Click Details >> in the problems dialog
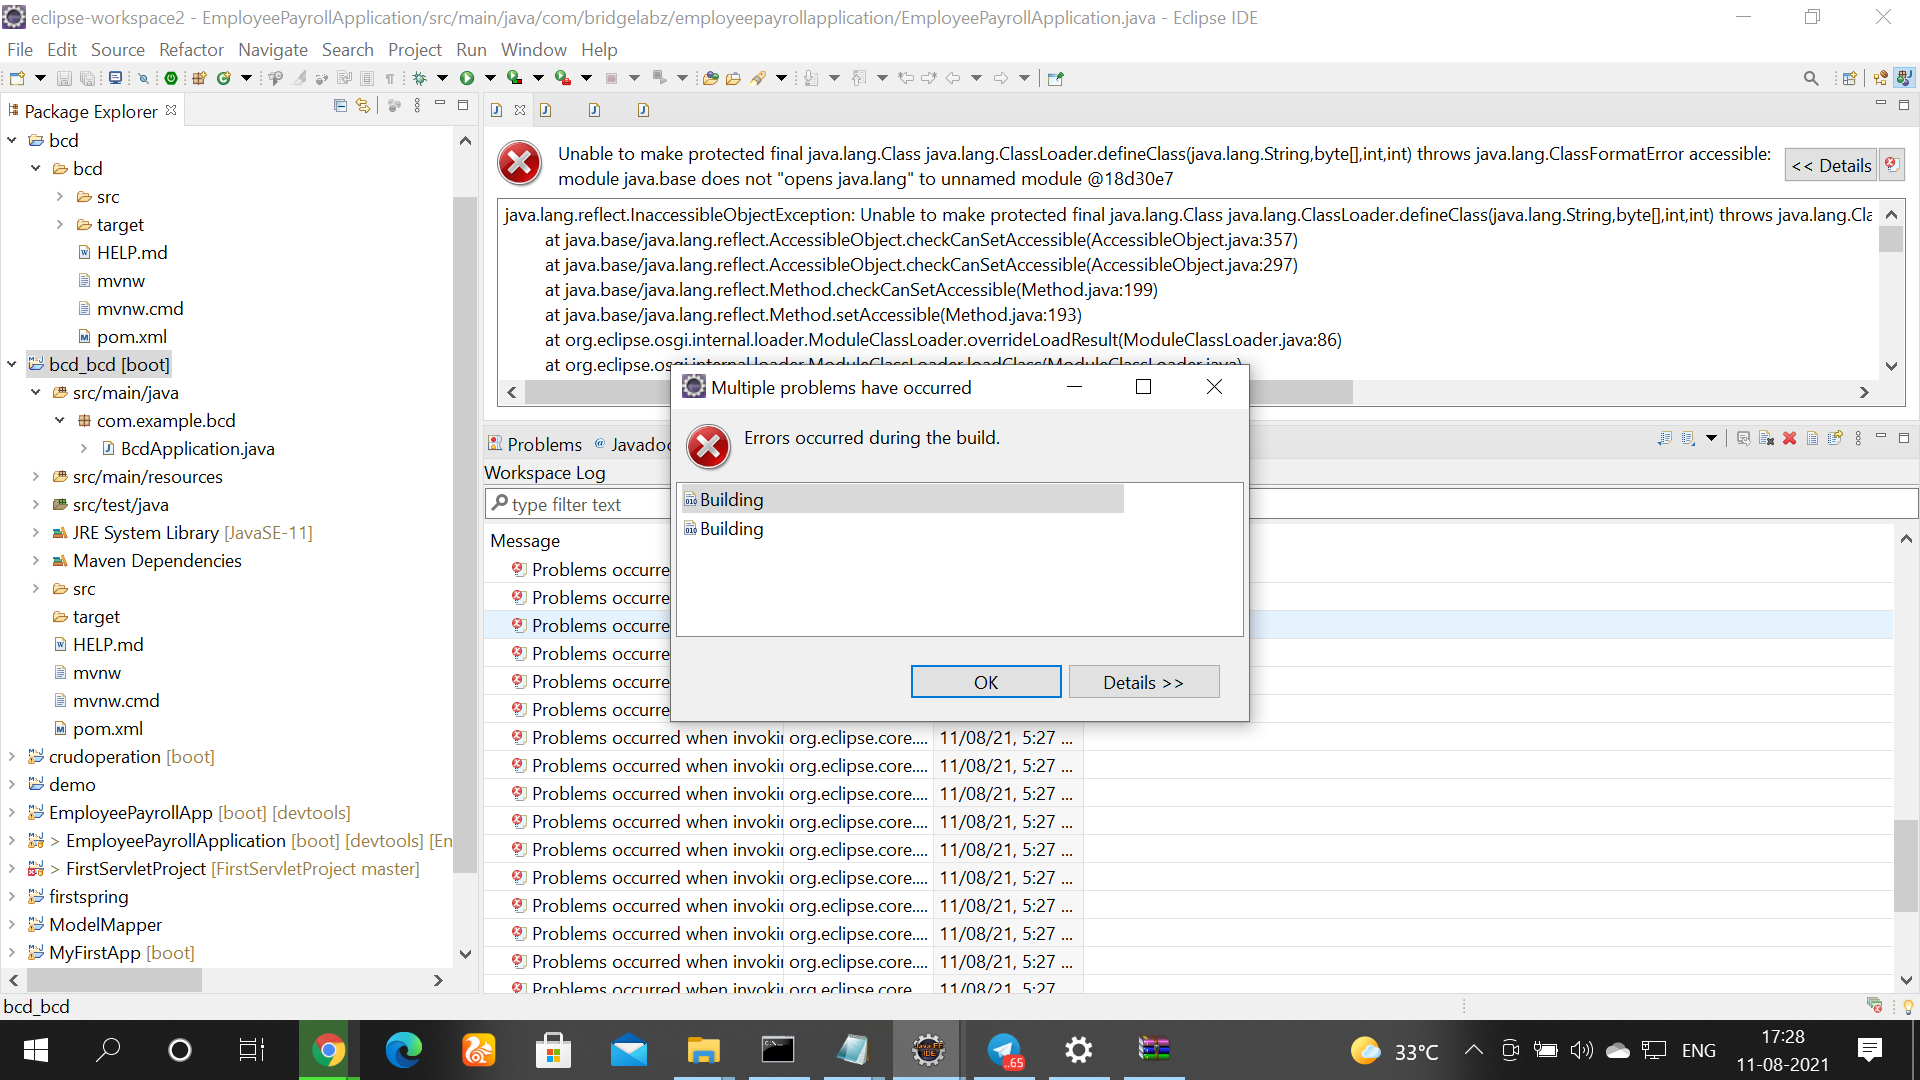This screenshot has width=1920, height=1080. [x=1144, y=682]
